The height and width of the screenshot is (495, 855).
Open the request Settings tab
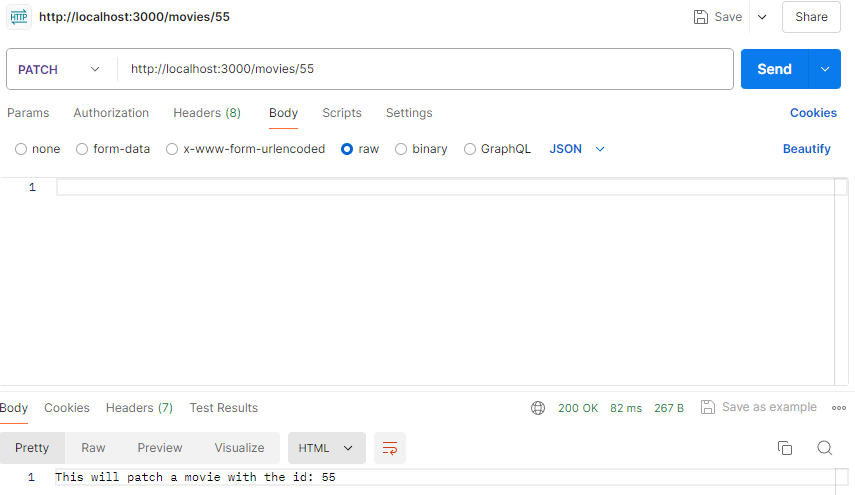coord(409,113)
